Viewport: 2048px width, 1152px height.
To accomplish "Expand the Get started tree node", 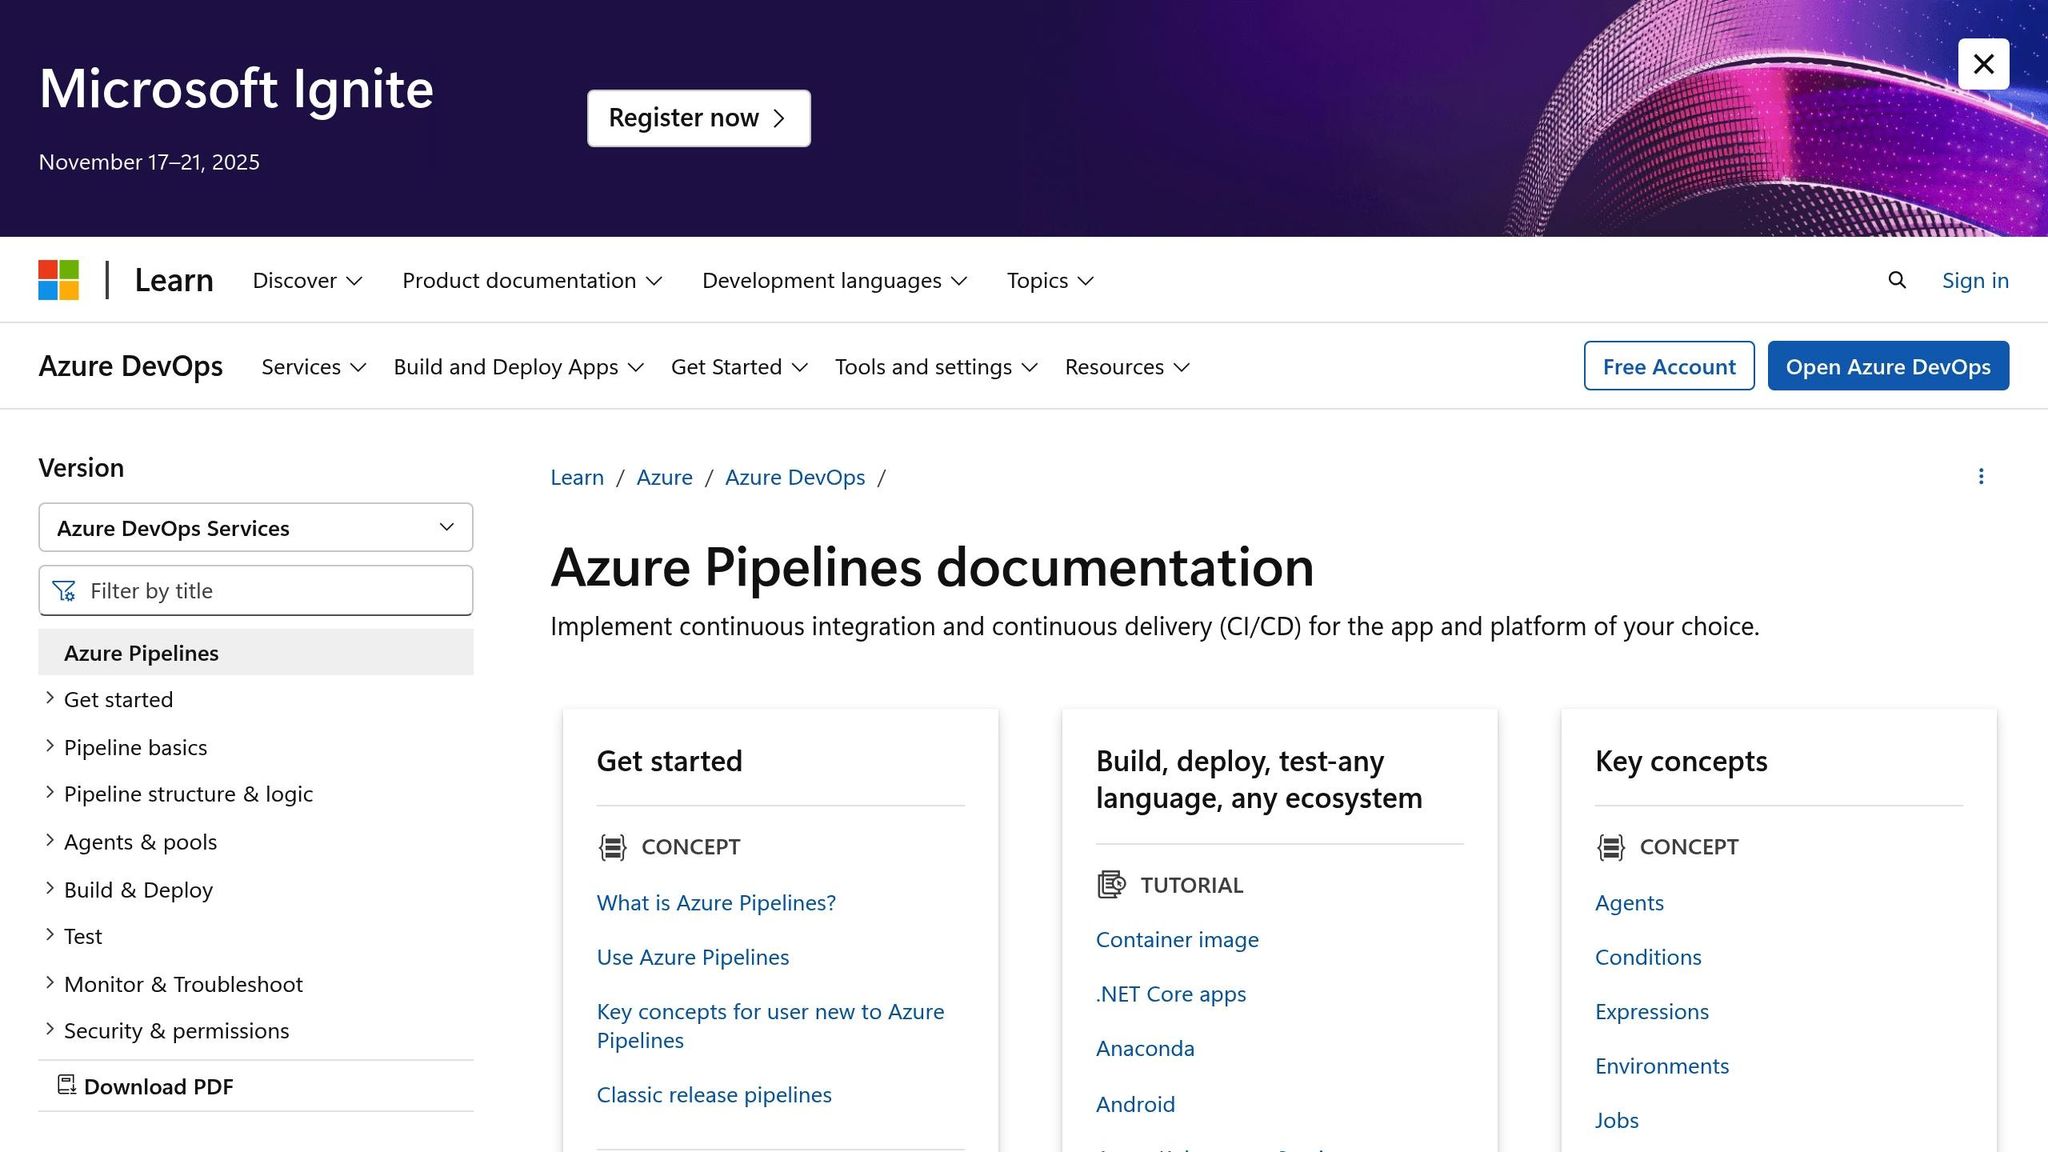I will pyautogui.click(x=49, y=699).
